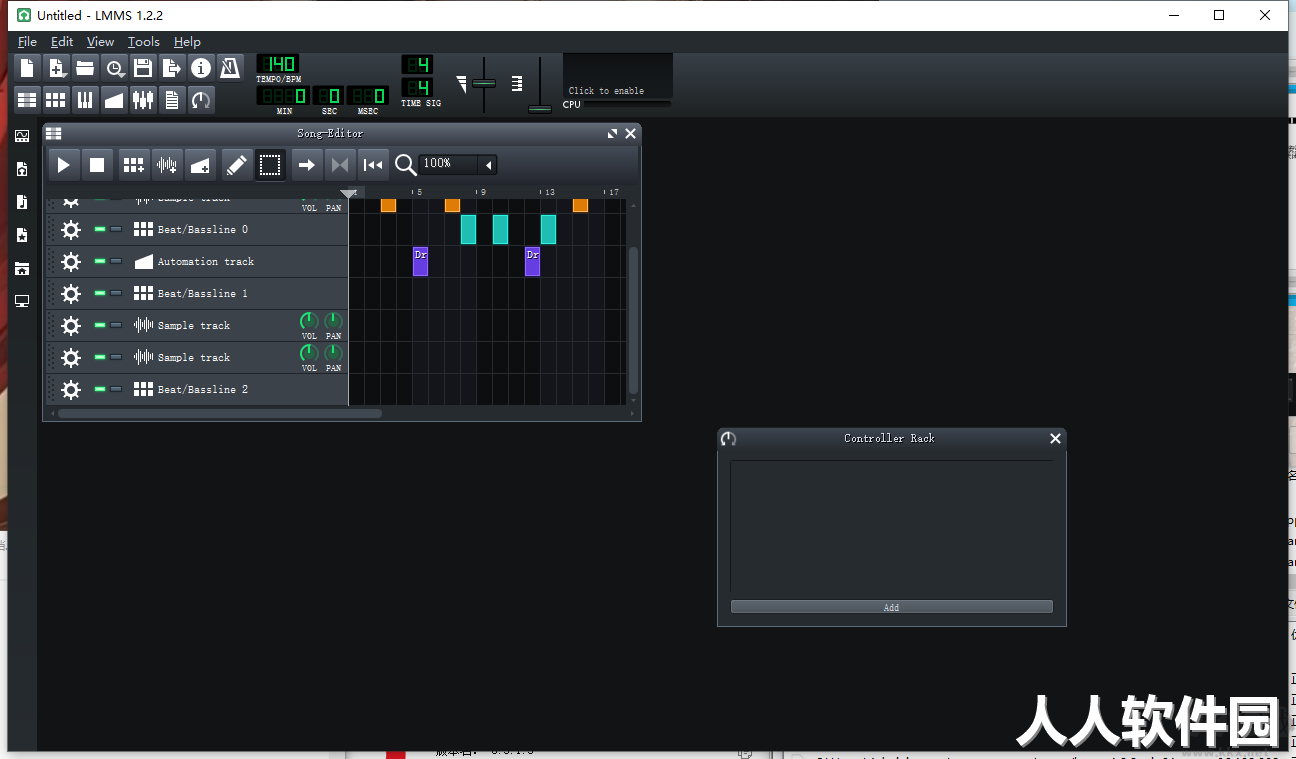Export the current project

point(172,68)
